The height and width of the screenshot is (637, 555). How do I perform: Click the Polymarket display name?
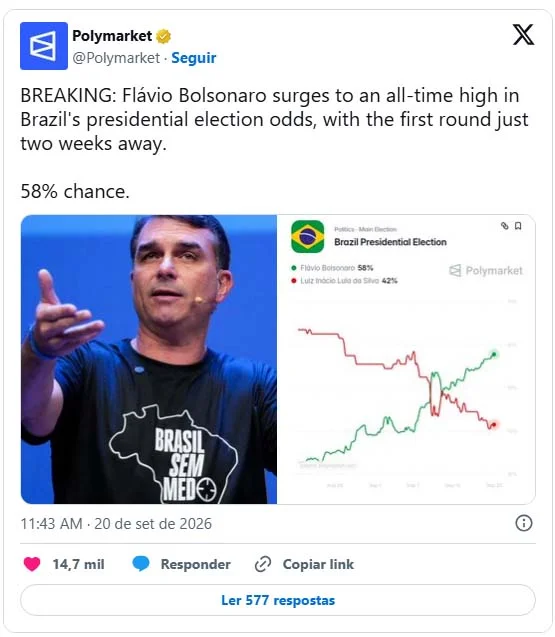pyautogui.click(x=112, y=36)
